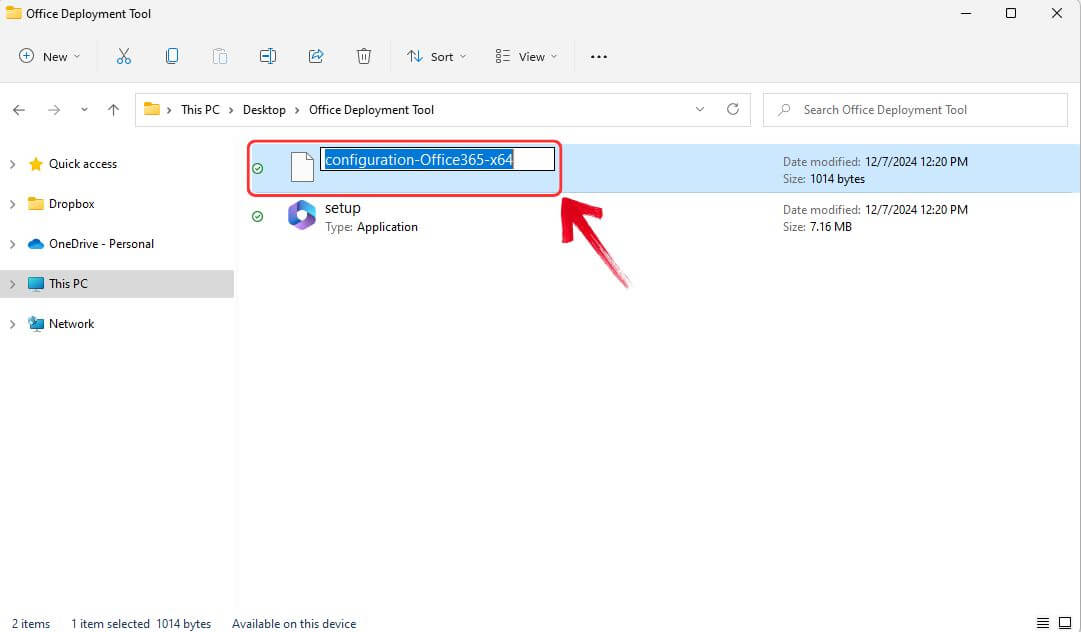Click the Paste clipboard icon

pyautogui.click(x=220, y=57)
